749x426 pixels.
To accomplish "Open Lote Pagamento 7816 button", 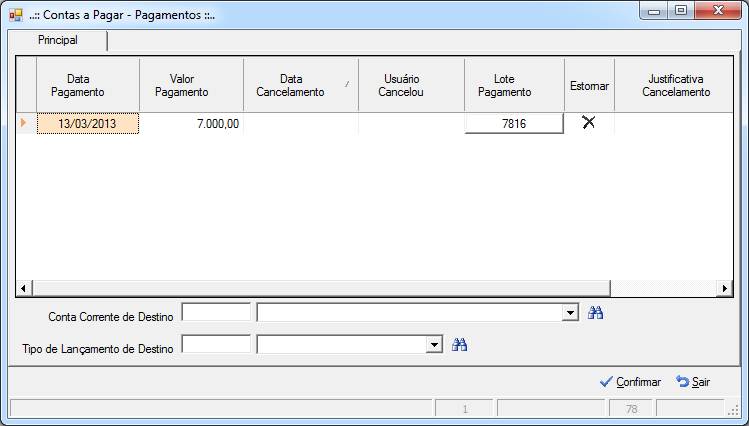I will (514, 124).
